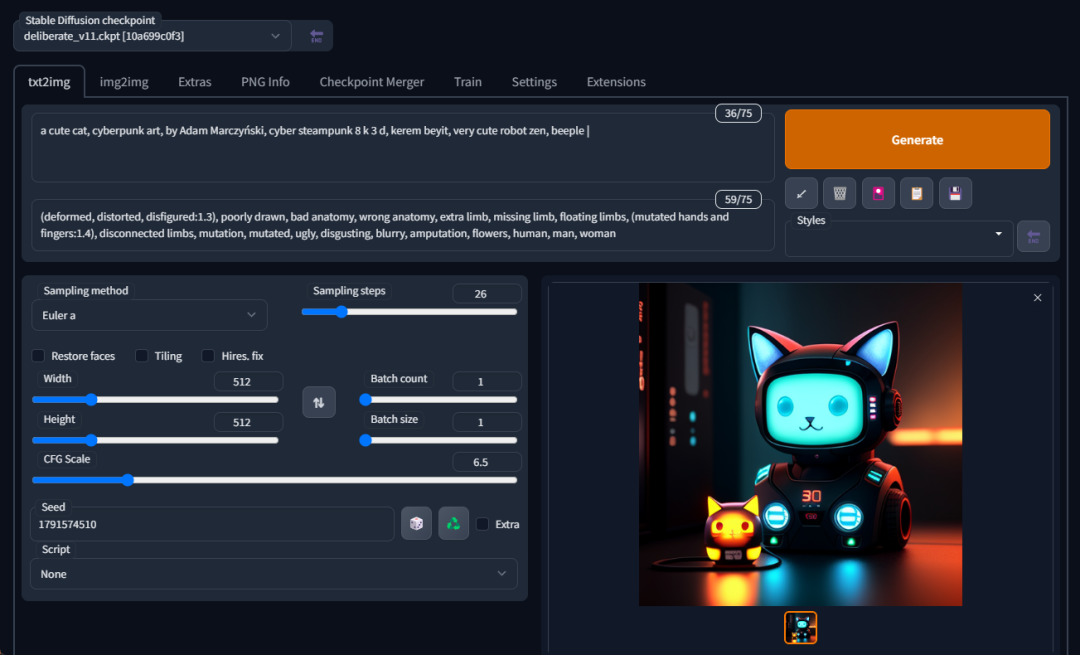Screen dimensions: 1080x655
Task: Select the generated image thumbnail below preview
Action: pos(800,627)
